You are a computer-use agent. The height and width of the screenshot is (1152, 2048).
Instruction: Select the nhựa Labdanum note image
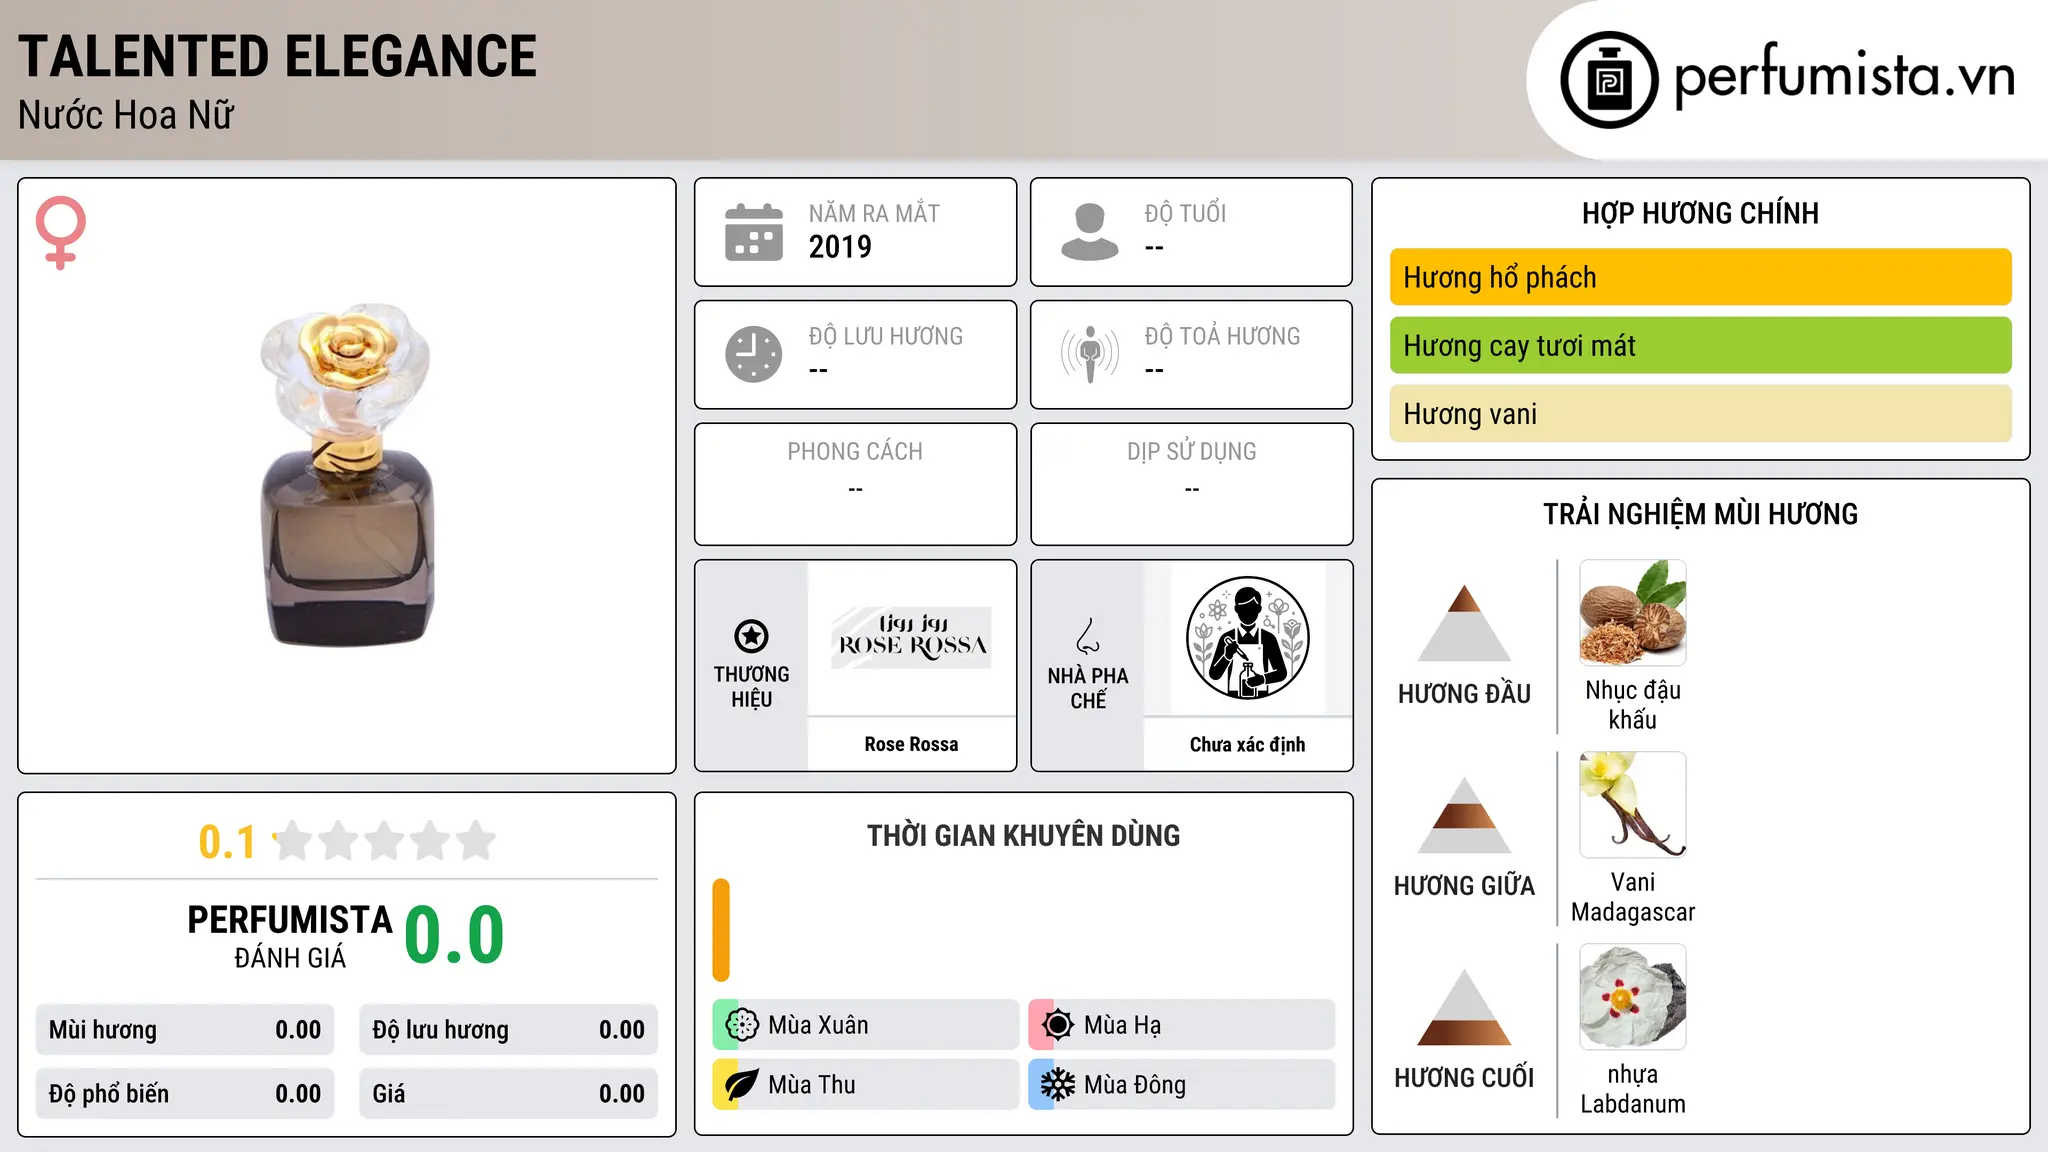pyautogui.click(x=1633, y=997)
